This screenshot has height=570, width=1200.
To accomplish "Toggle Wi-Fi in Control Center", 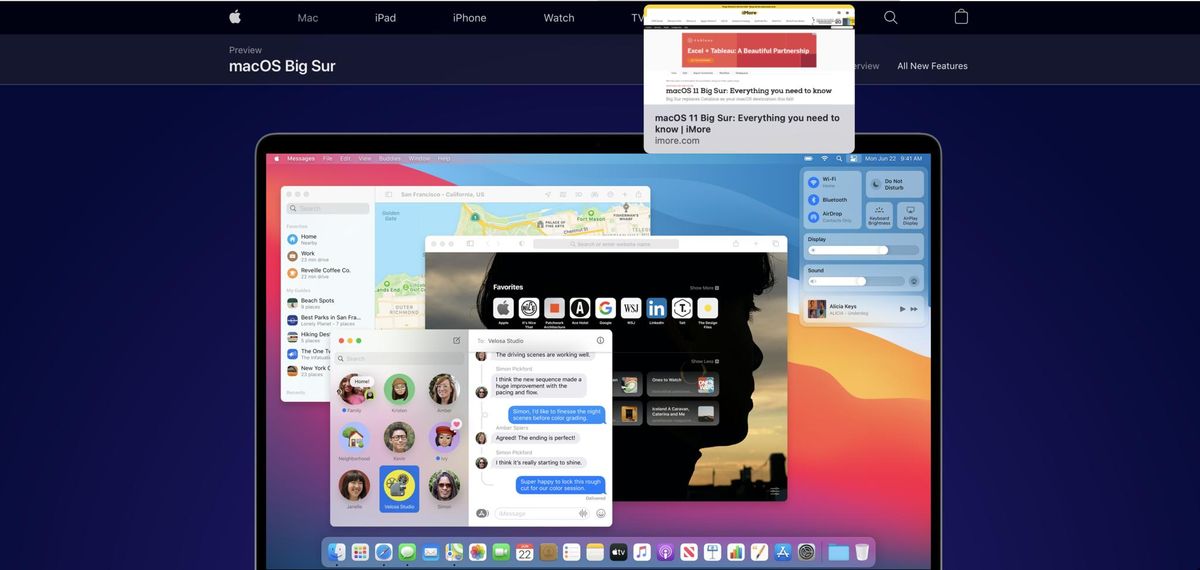I will [812, 182].
